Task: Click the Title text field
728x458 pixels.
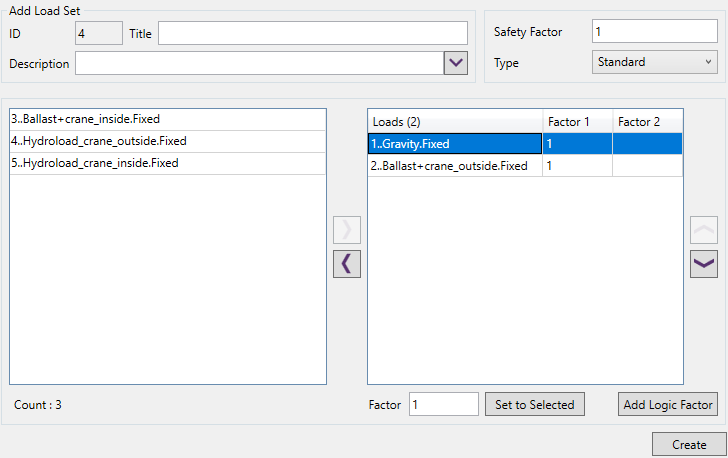Action: [312, 33]
